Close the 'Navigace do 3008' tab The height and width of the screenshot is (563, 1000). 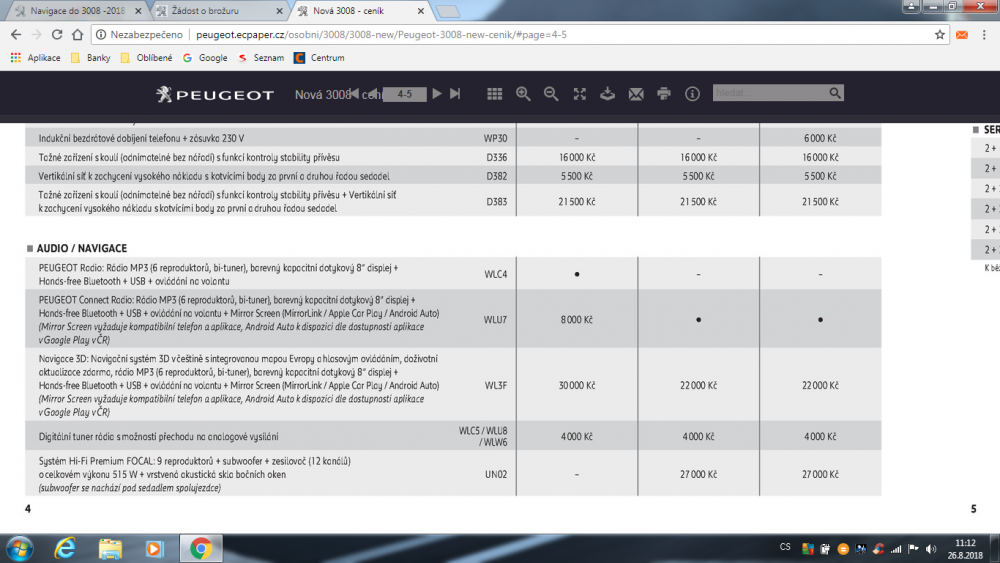click(x=138, y=11)
